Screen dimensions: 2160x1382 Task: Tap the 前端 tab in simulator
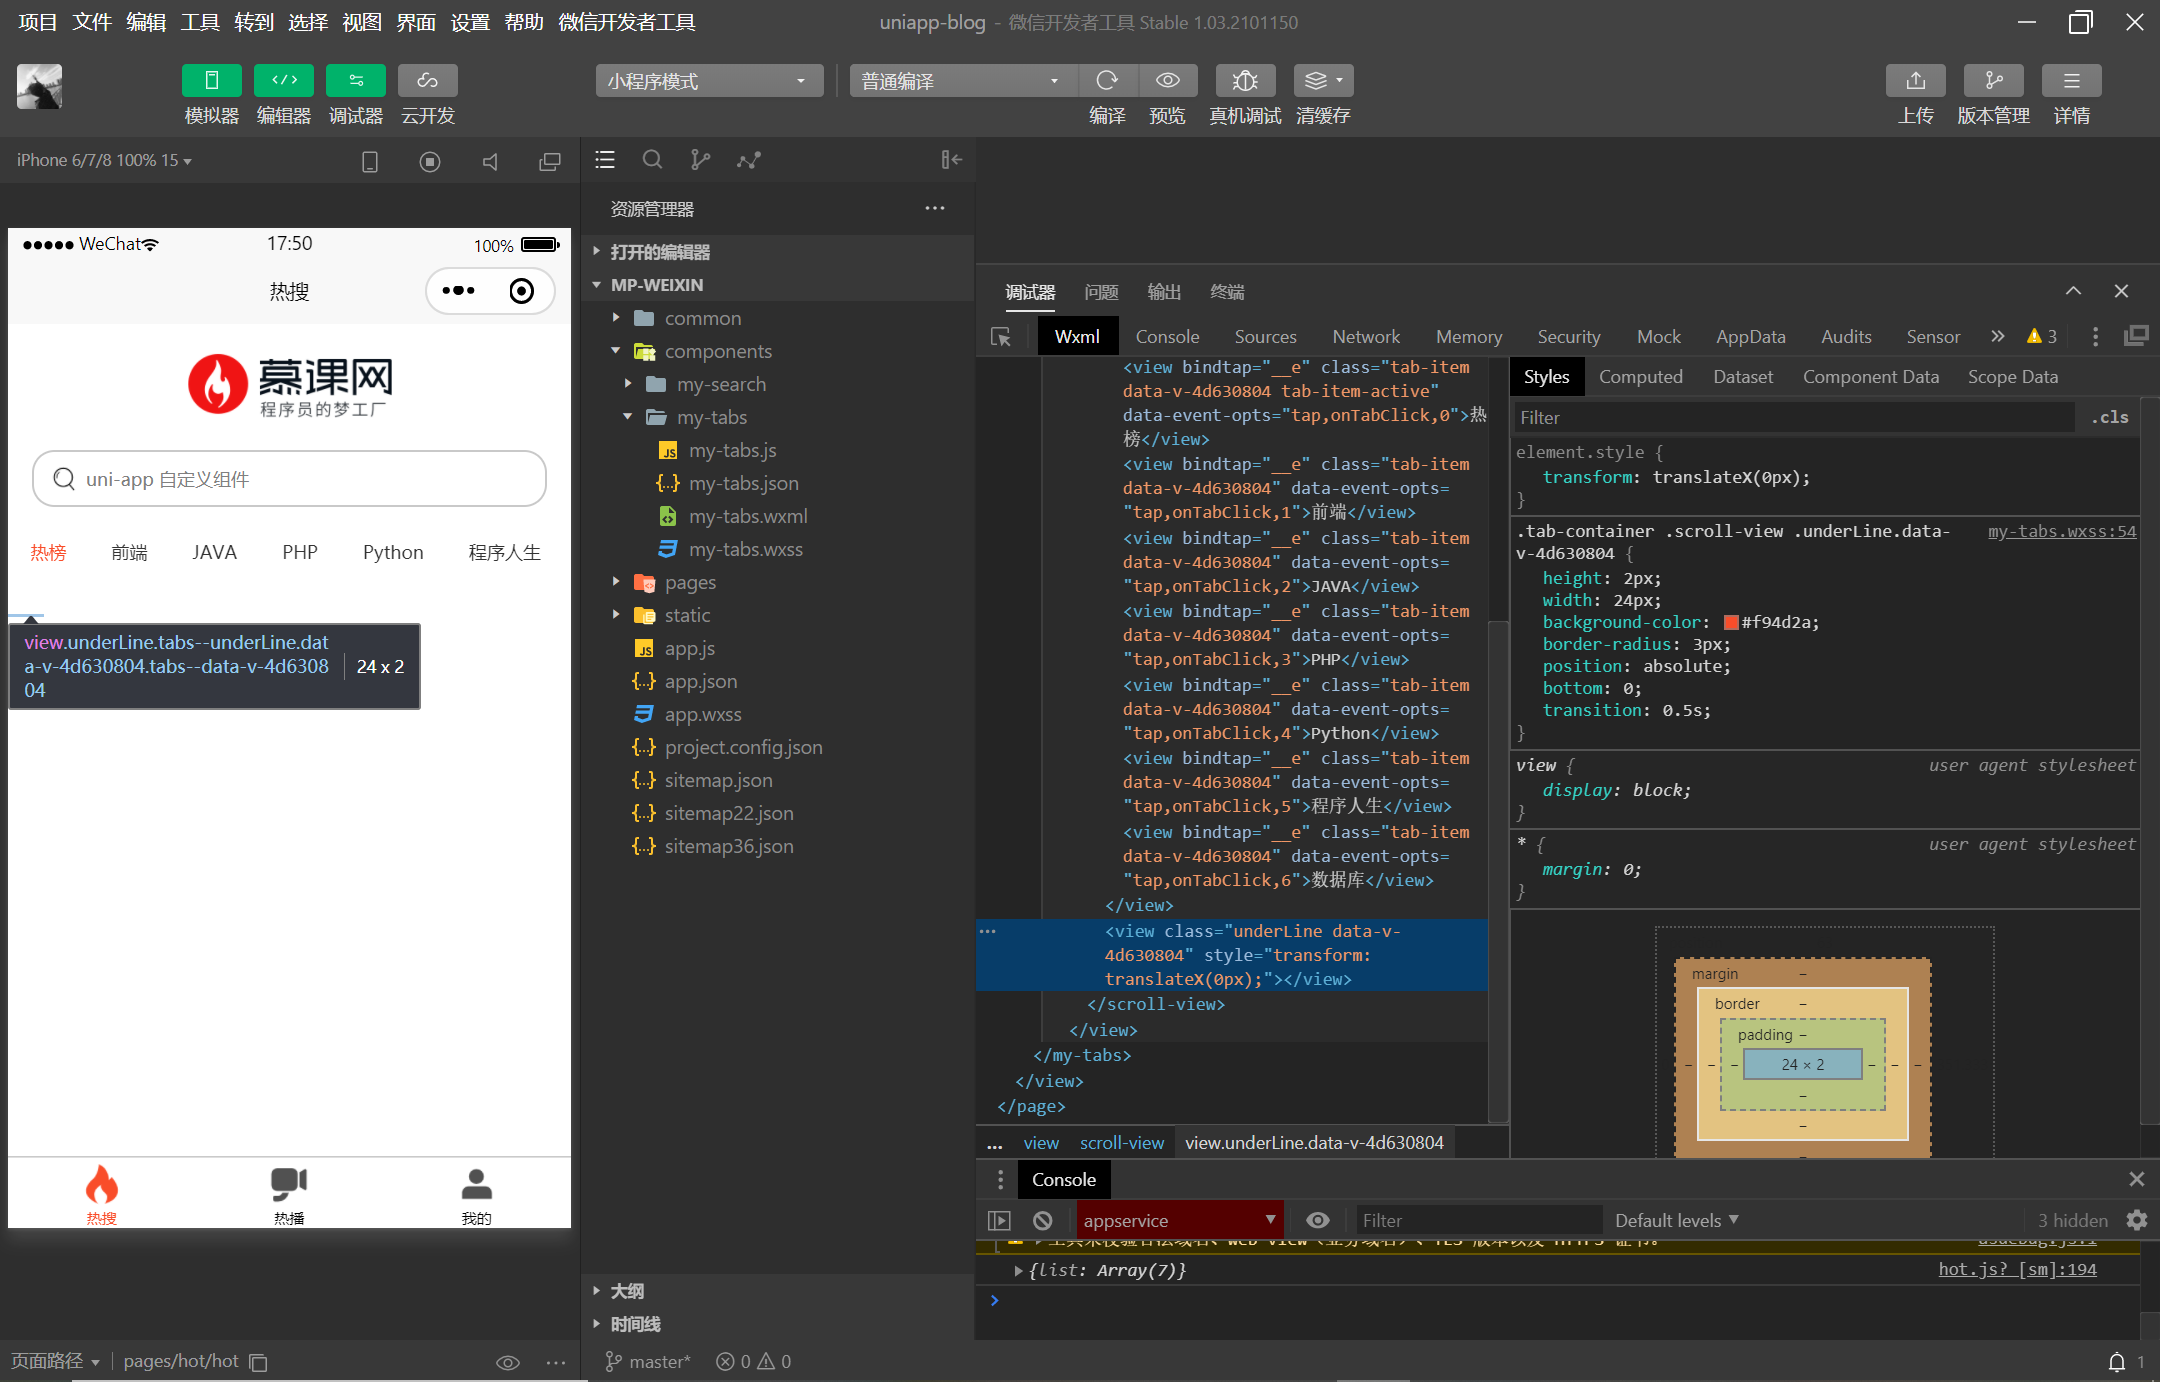pyautogui.click(x=129, y=552)
